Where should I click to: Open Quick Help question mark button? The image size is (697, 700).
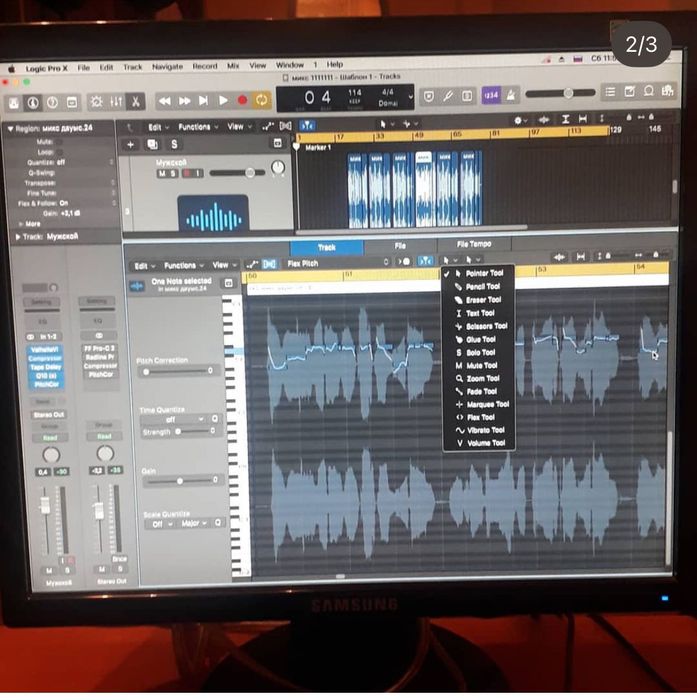pos(52,103)
